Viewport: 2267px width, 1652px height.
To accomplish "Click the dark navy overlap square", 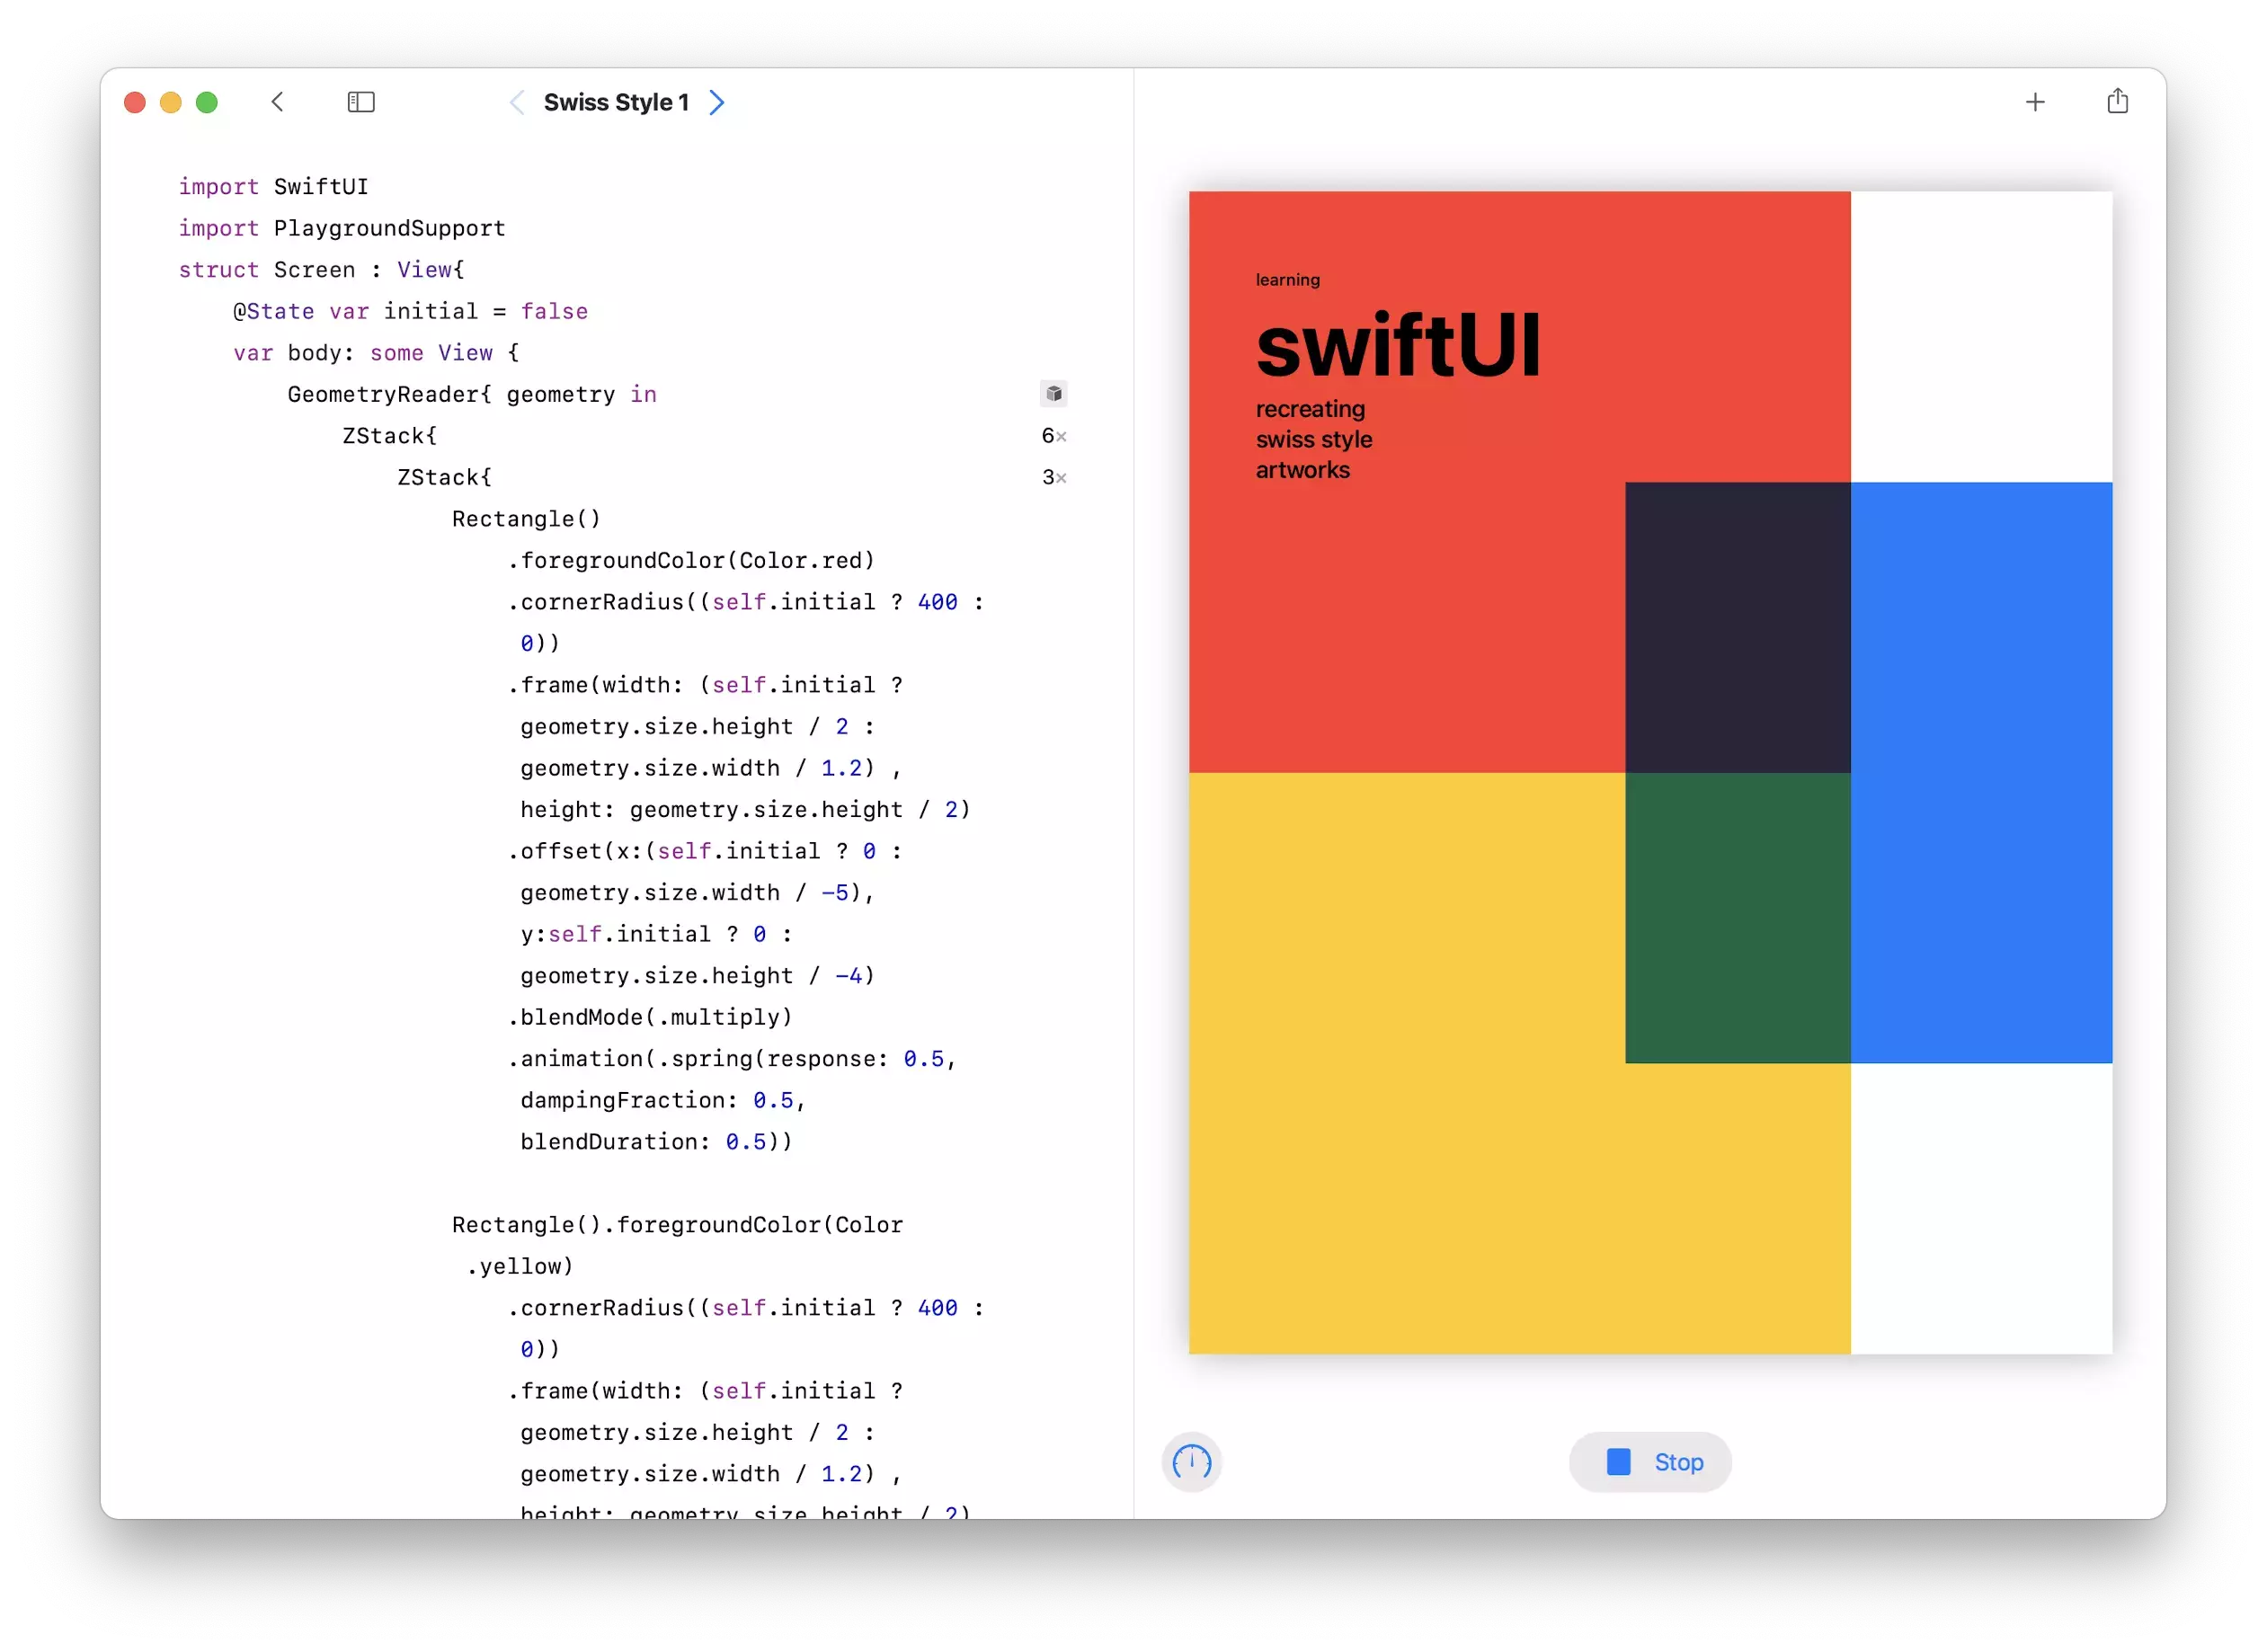I will click(x=1738, y=627).
